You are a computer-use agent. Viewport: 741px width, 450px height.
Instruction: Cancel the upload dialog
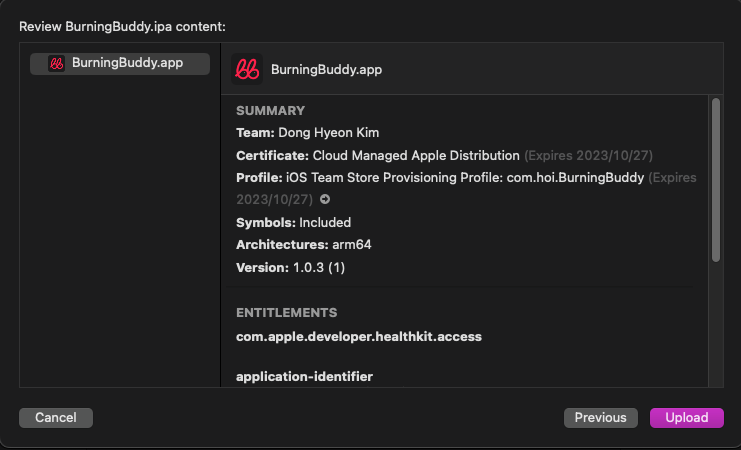[x=56, y=418]
